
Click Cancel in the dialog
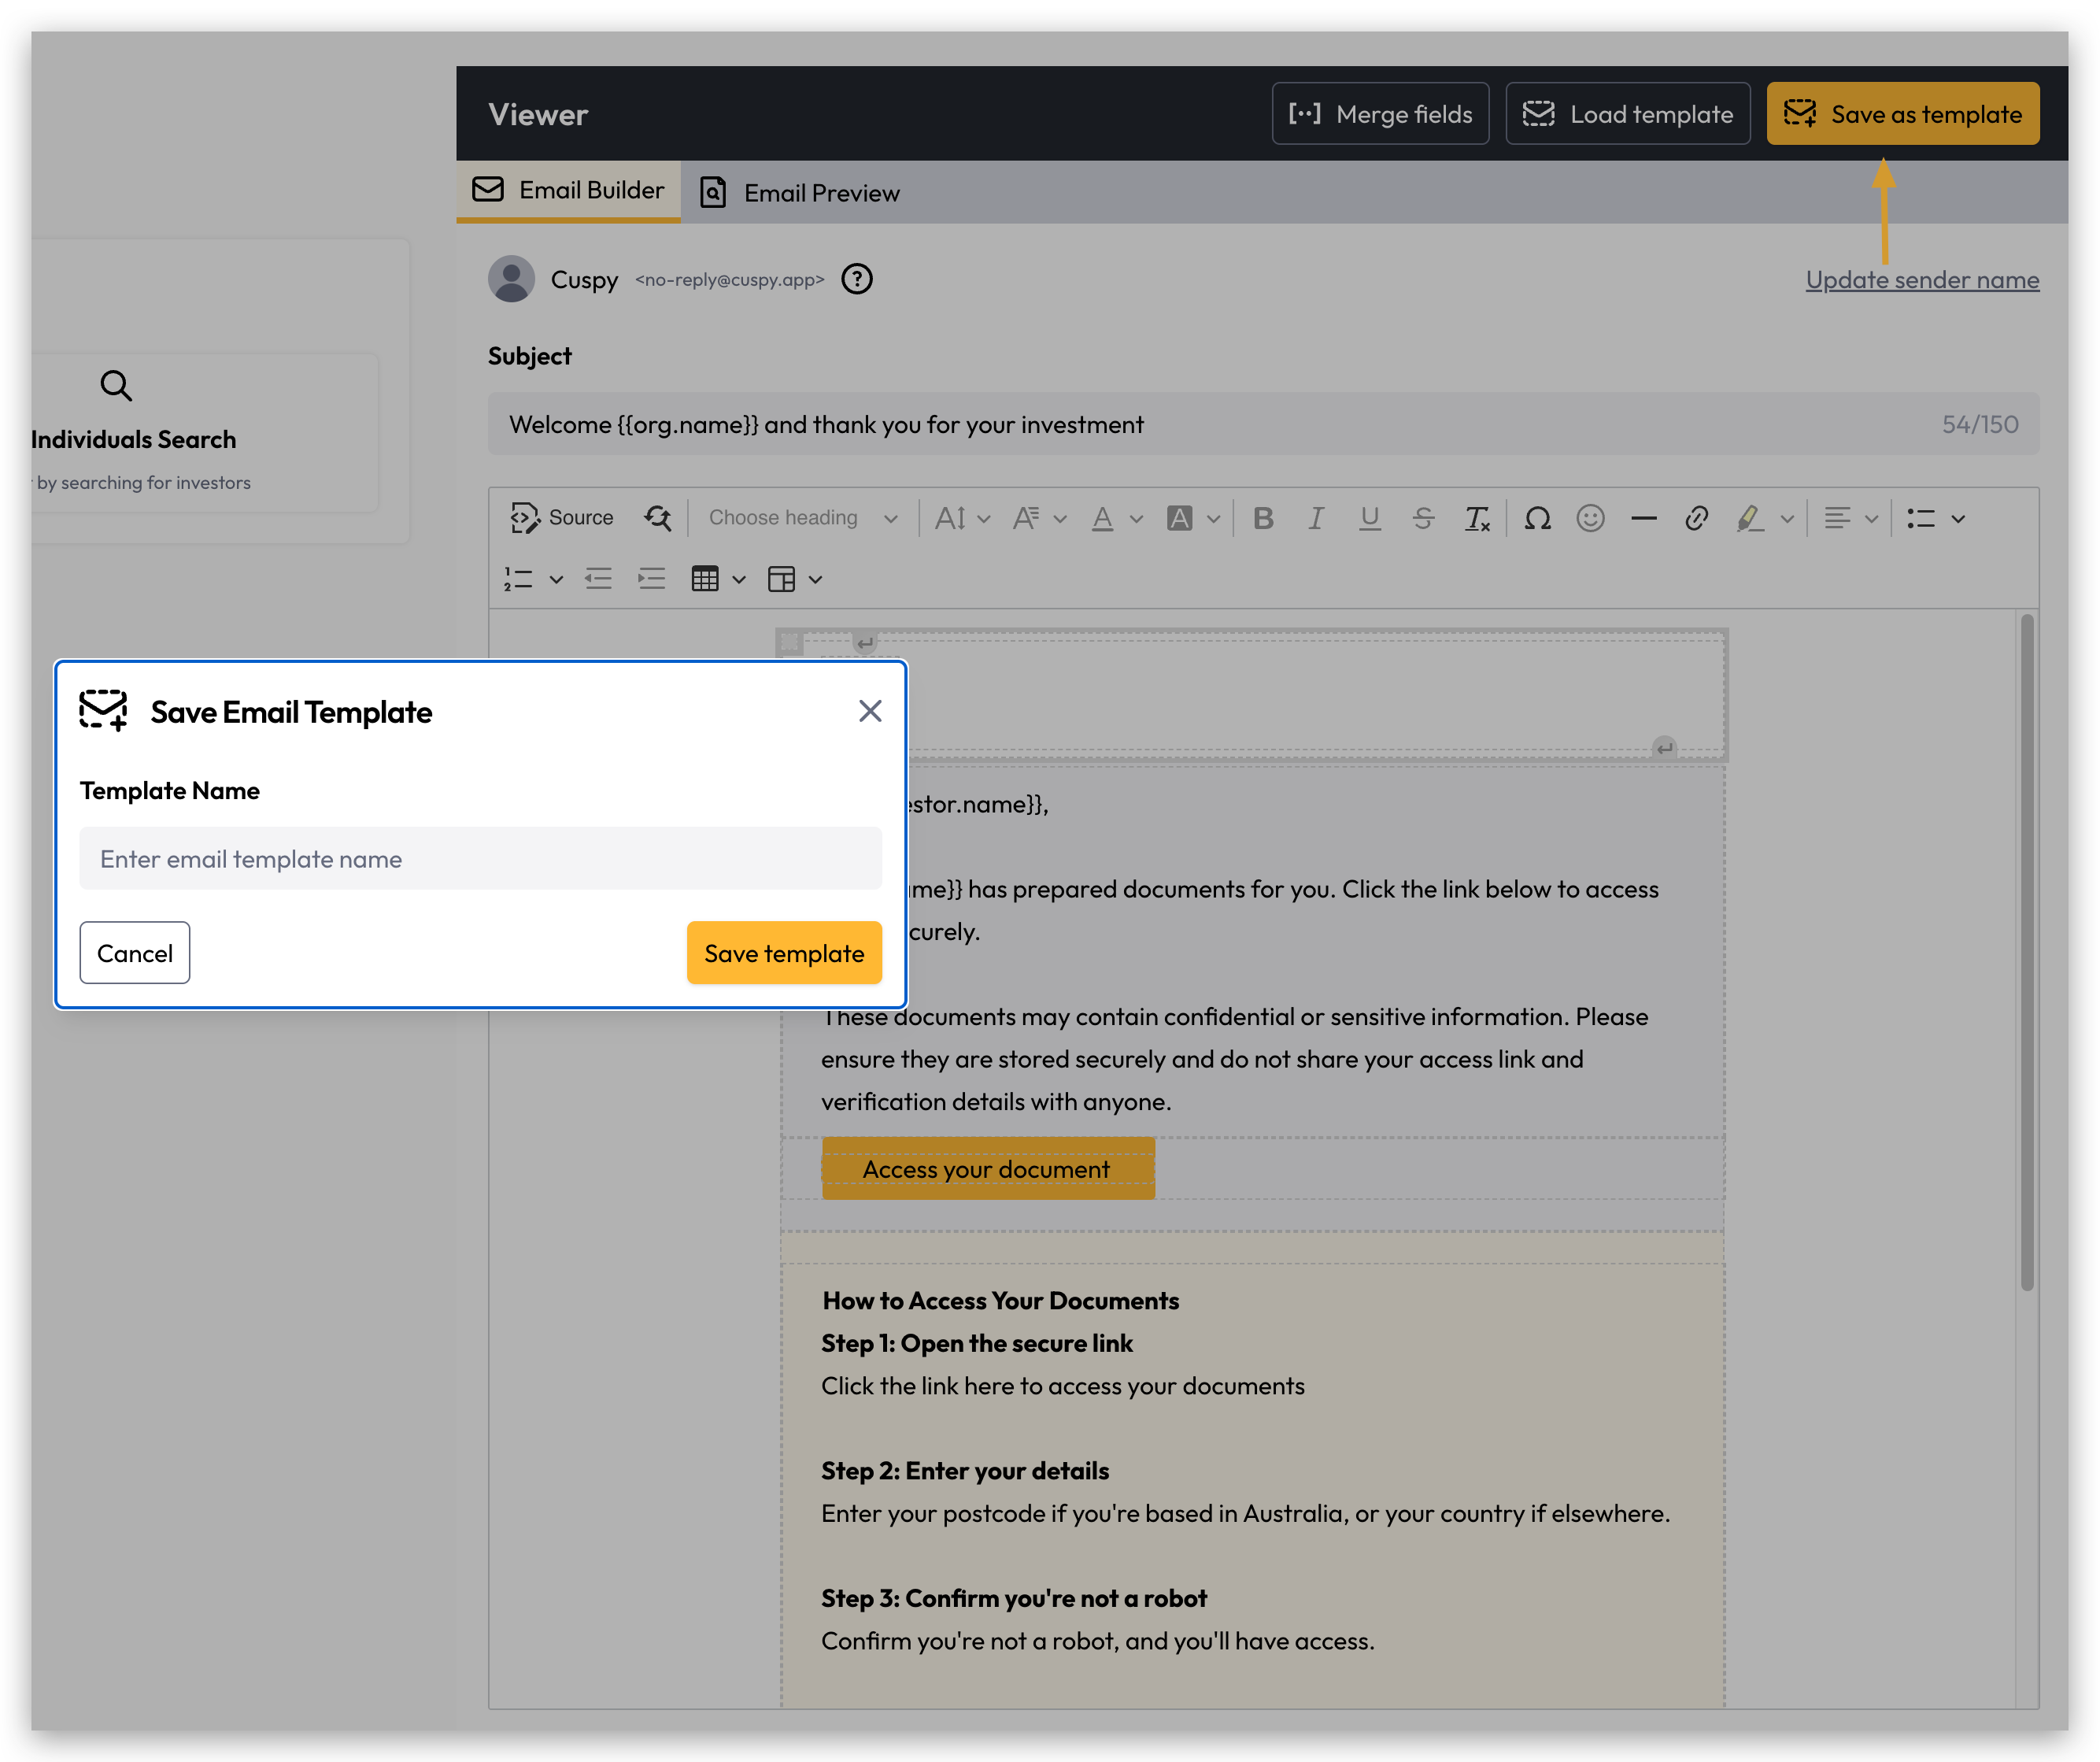coord(135,953)
